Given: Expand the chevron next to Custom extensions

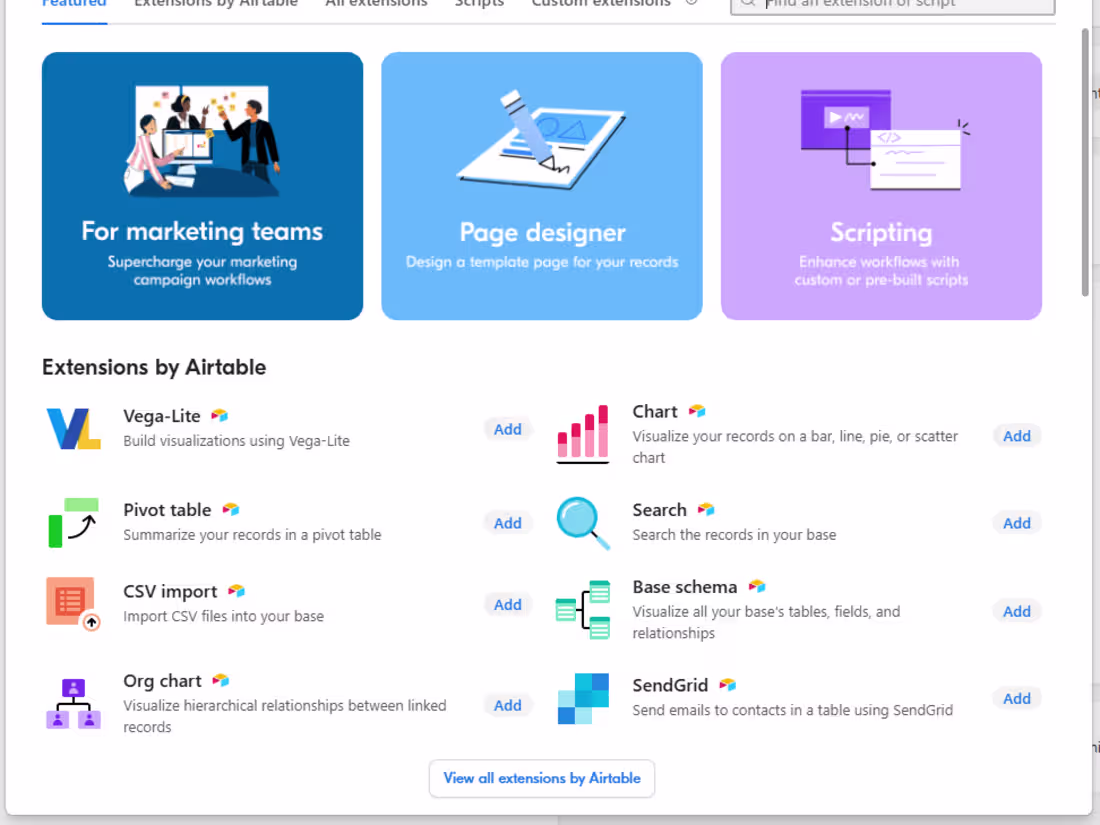Looking at the screenshot, I should (x=690, y=4).
